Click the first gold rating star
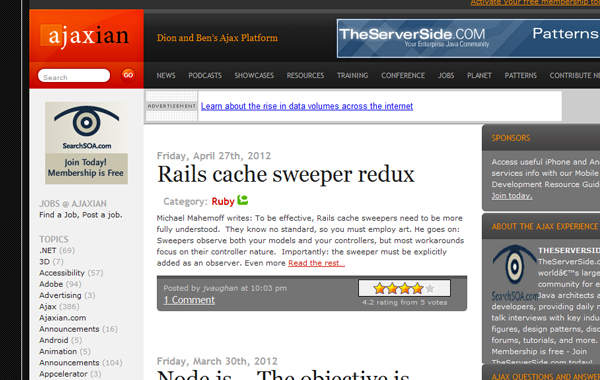 [x=380, y=288]
